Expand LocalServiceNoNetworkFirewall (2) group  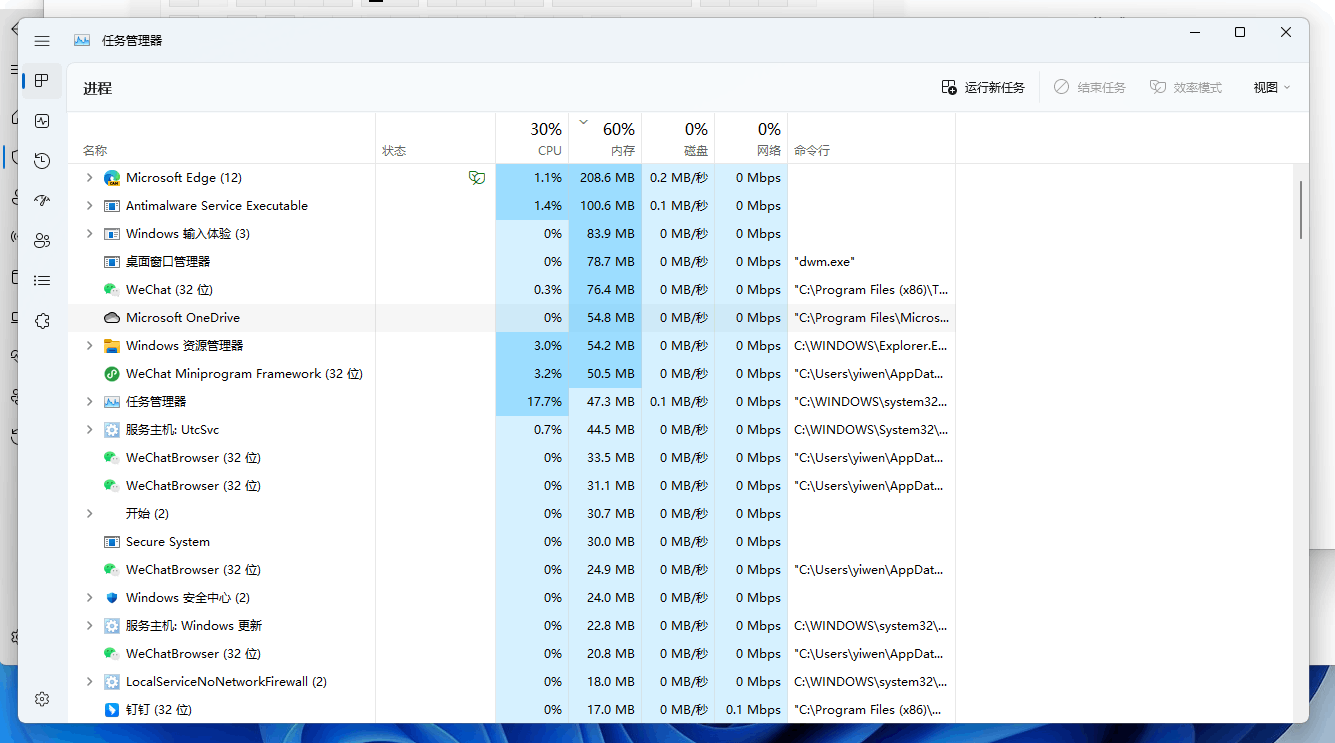coord(89,682)
